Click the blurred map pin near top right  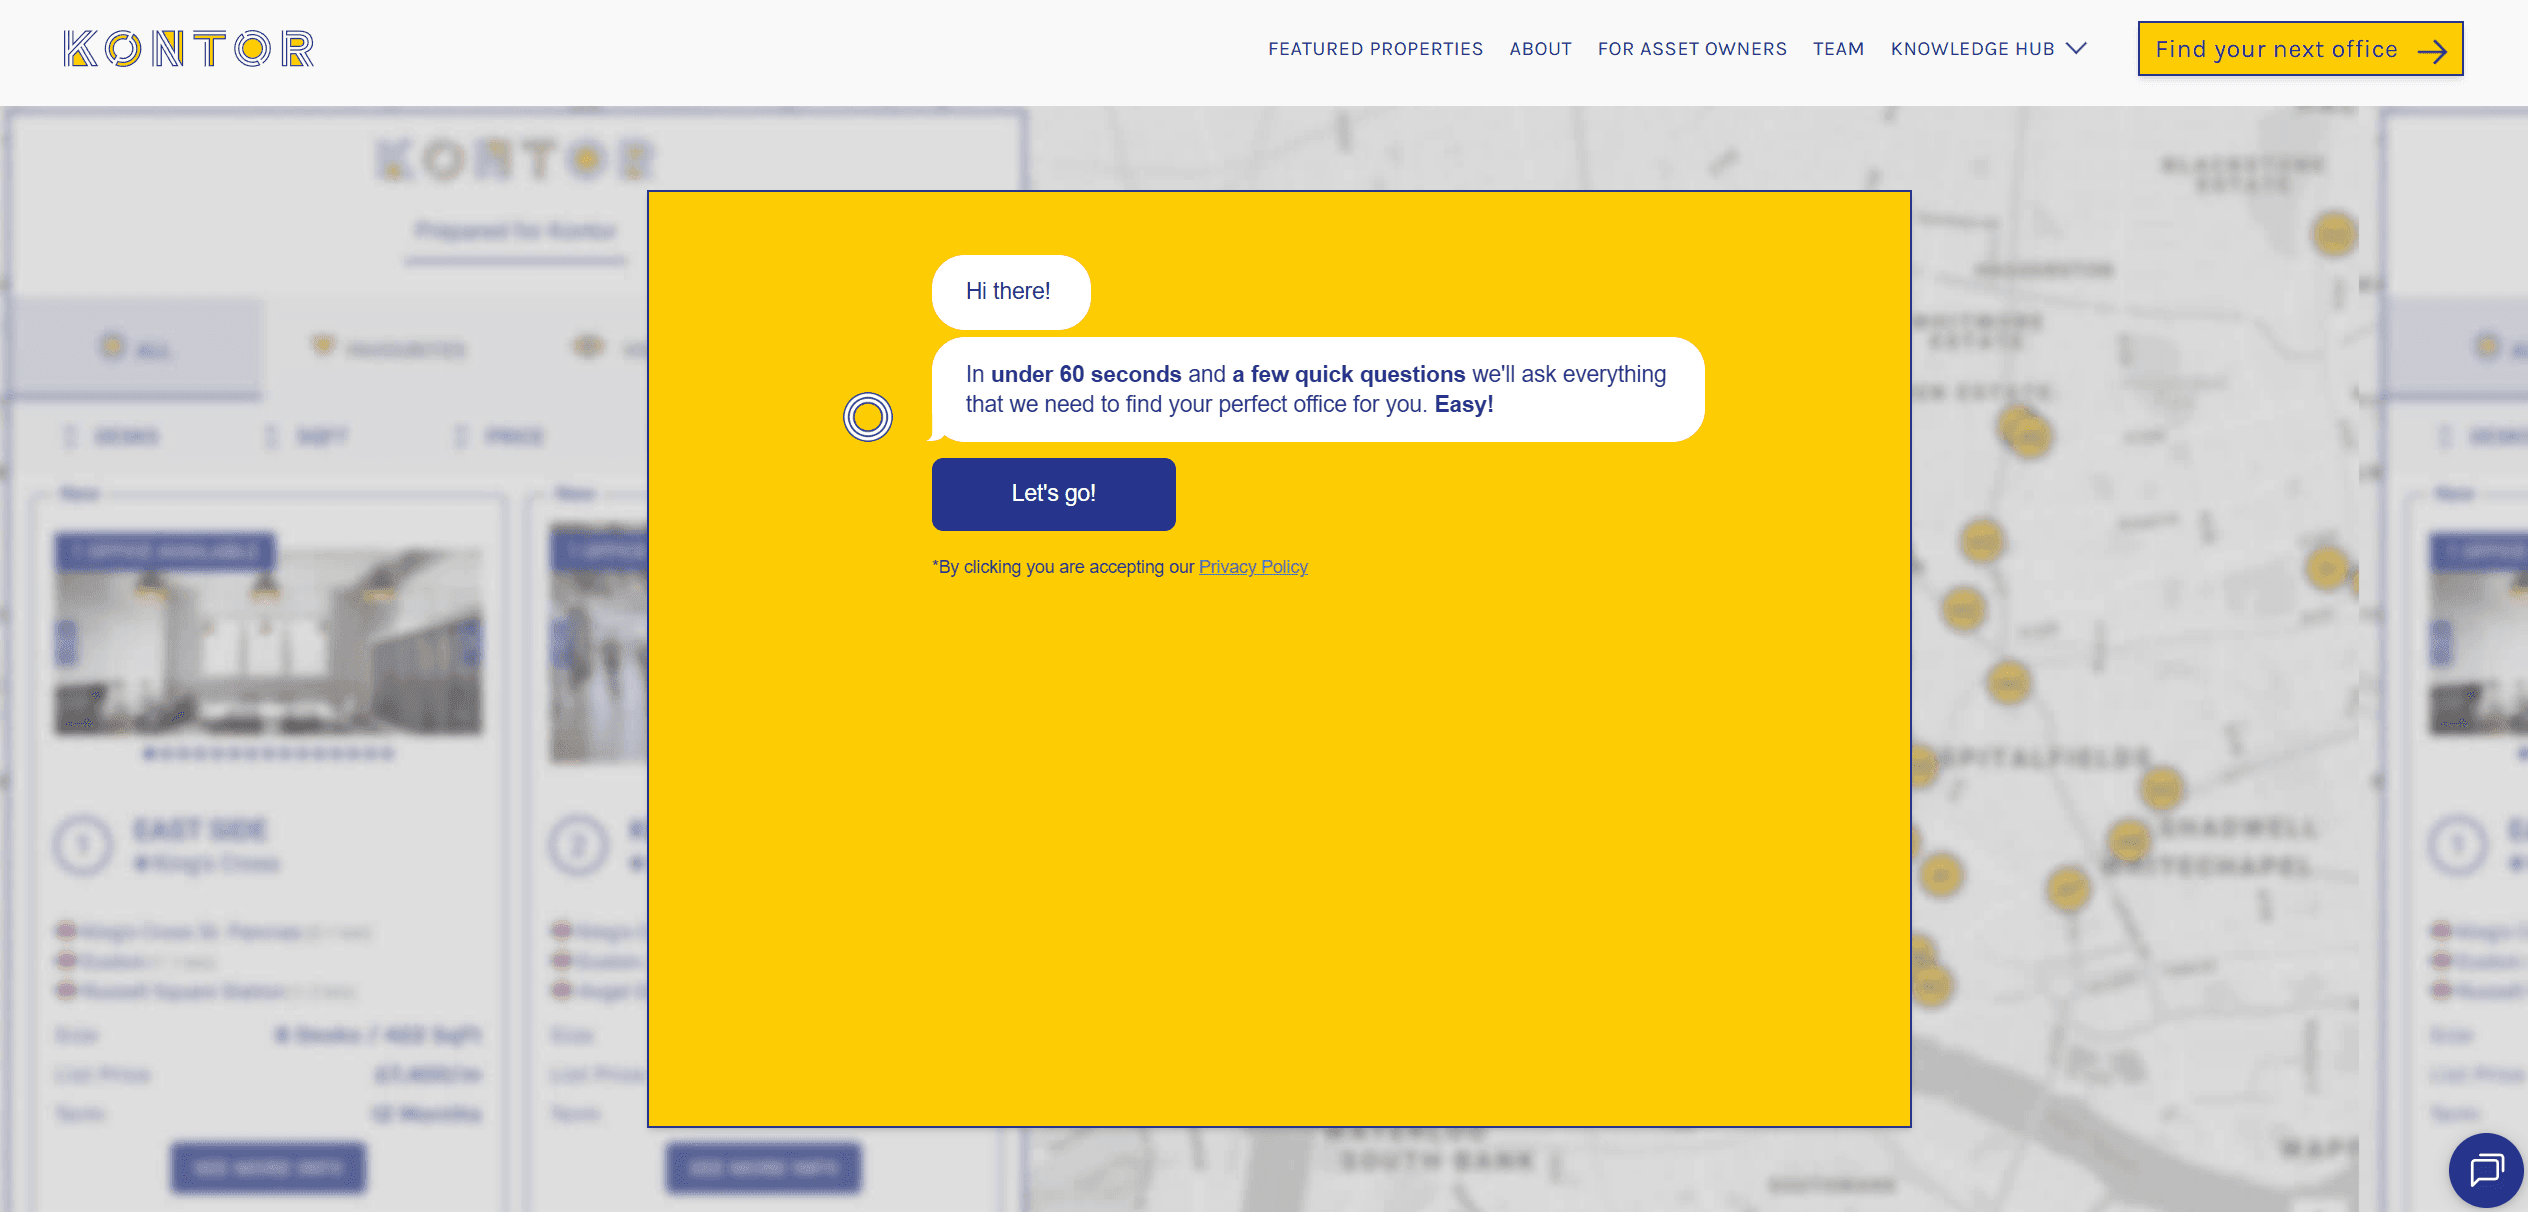coord(2334,235)
